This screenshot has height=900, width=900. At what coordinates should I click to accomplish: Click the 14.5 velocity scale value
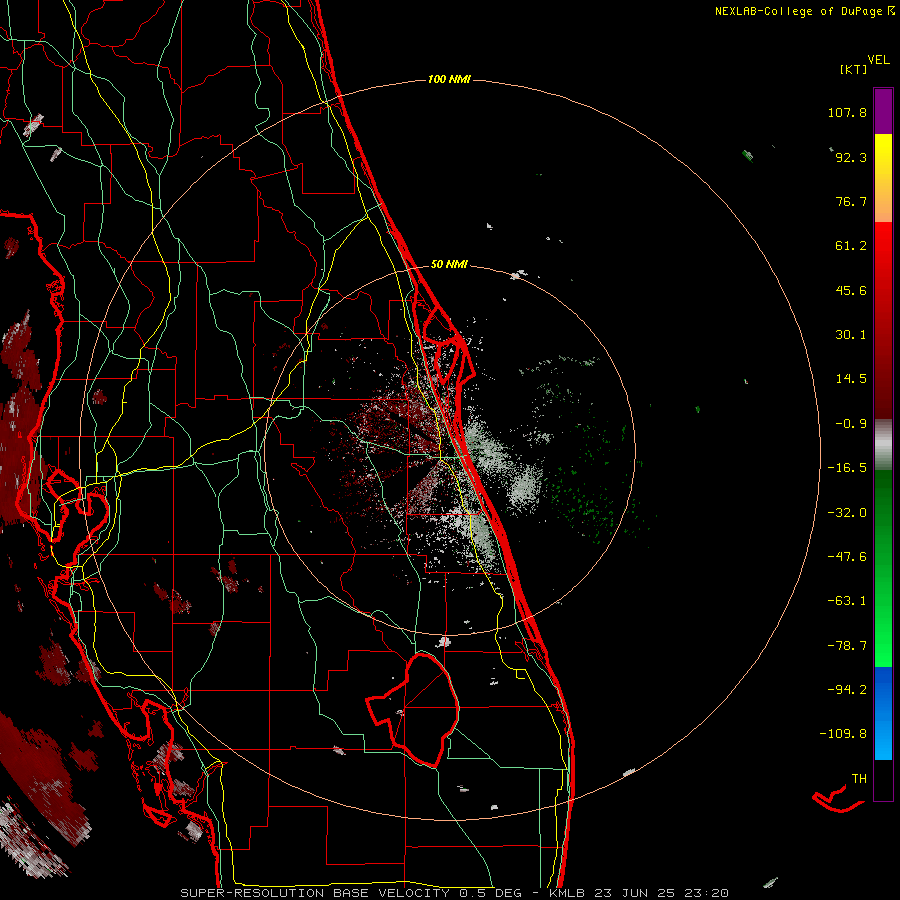pos(851,379)
